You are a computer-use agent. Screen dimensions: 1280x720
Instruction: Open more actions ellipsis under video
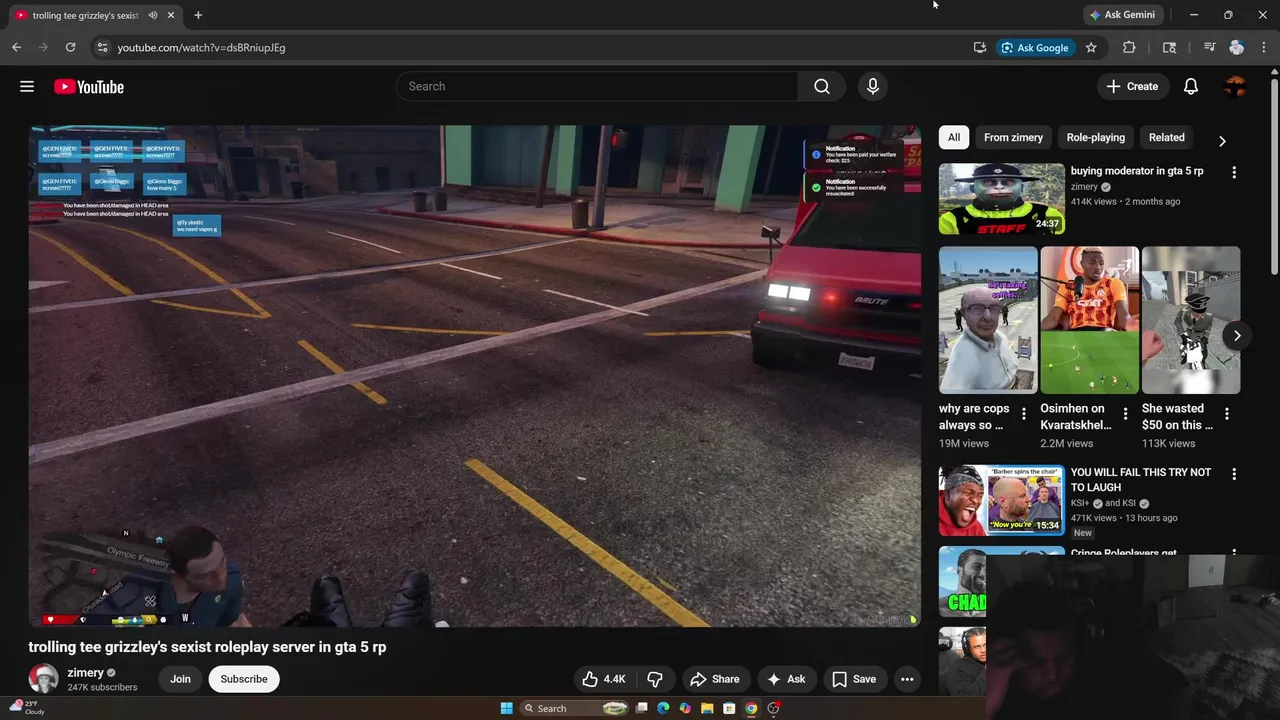click(907, 679)
